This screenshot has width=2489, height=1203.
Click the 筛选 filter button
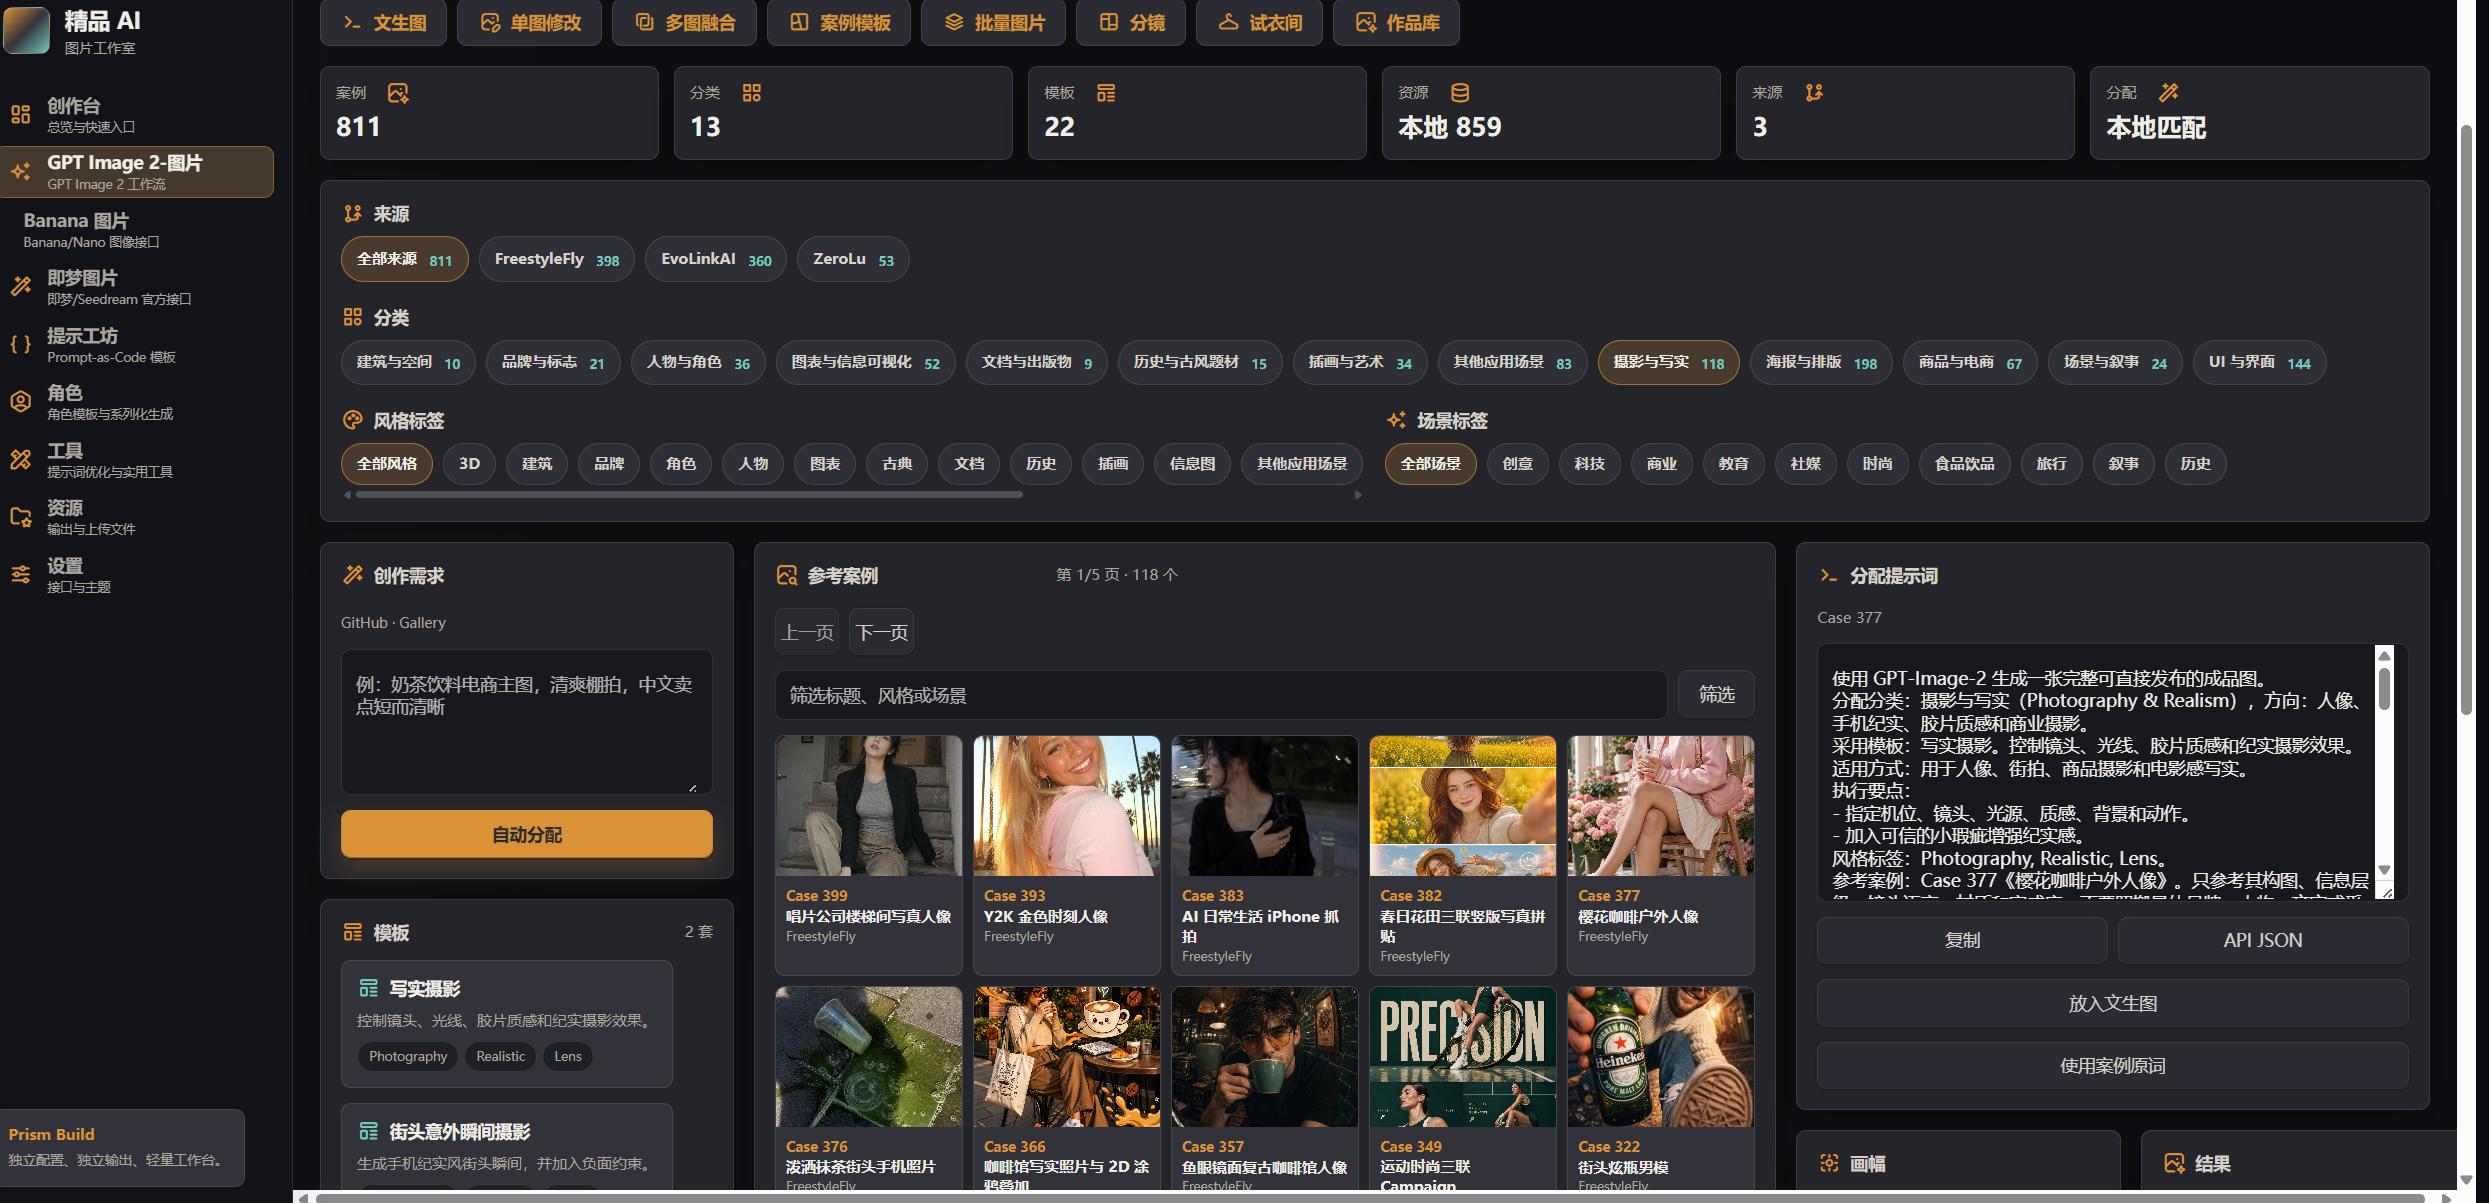click(1716, 694)
